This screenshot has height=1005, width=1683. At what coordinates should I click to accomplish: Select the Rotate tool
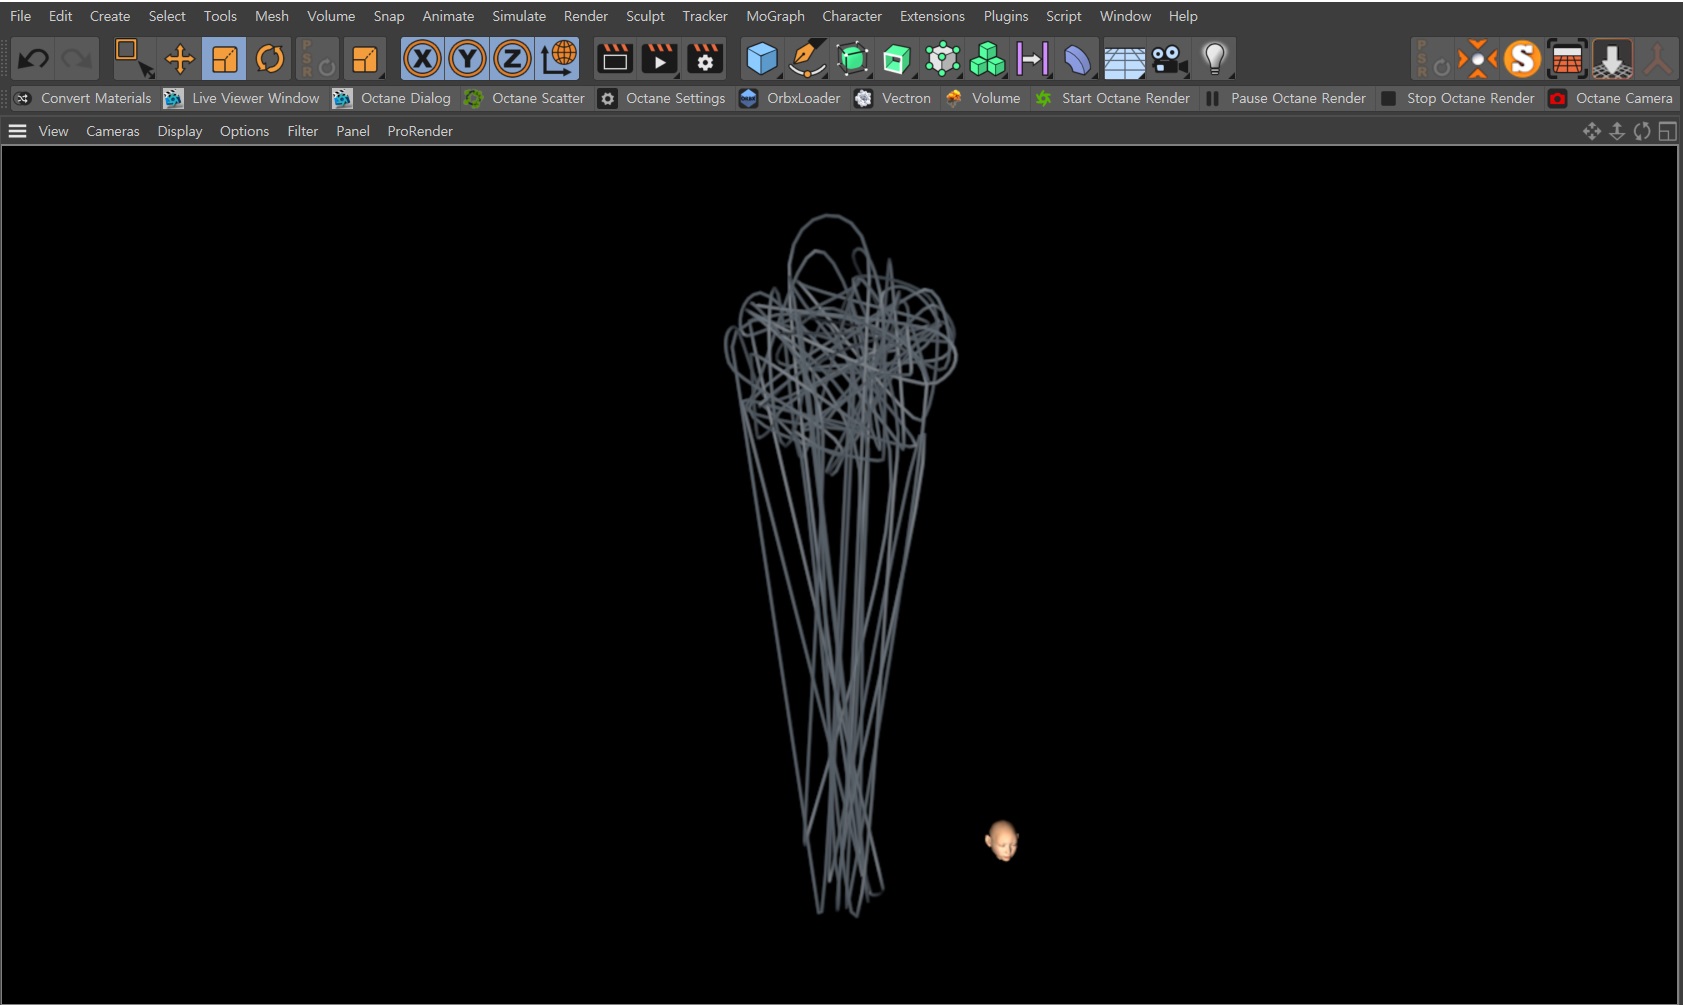(269, 59)
